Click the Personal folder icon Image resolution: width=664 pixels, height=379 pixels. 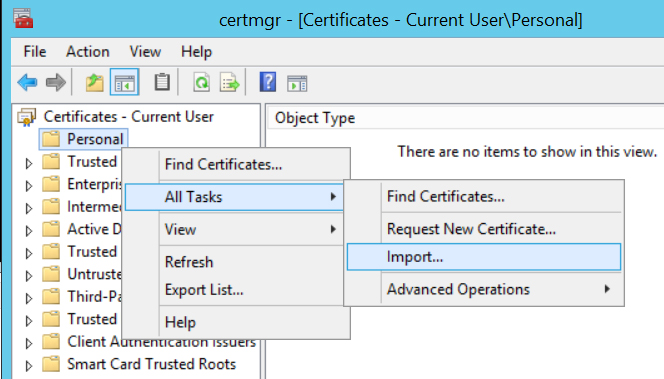pyautogui.click(x=51, y=138)
